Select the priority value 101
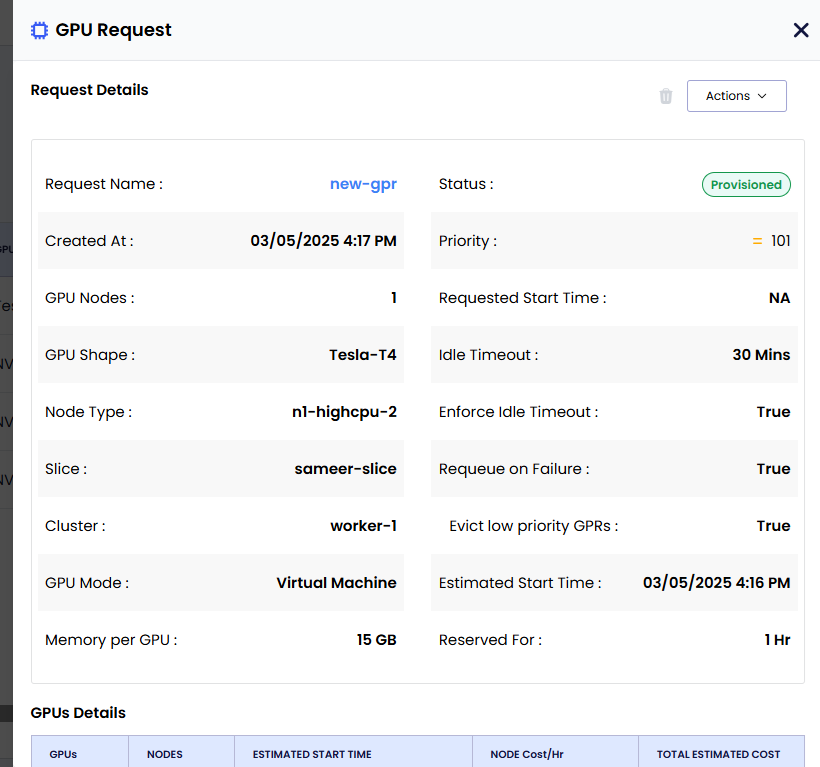Screen dimensions: 820x767 pyautogui.click(x=780, y=241)
